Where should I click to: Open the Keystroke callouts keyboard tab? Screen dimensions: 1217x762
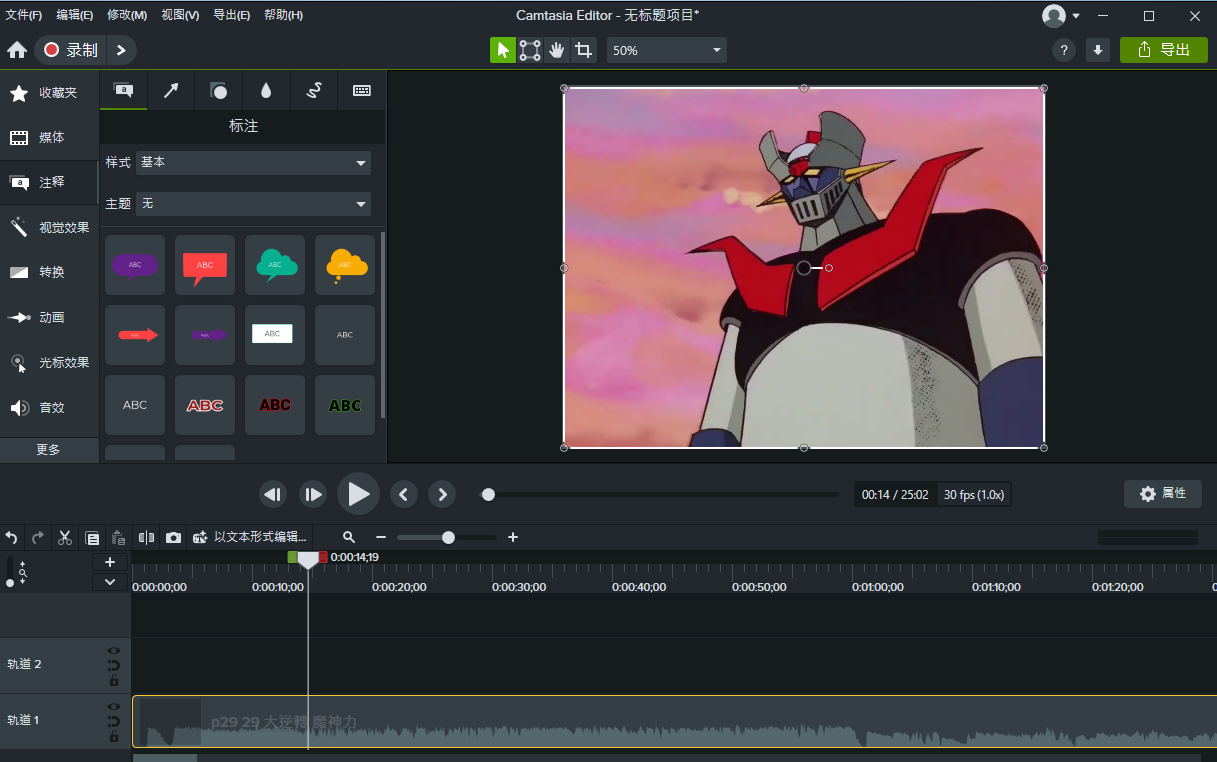click(x=362, y=90)
